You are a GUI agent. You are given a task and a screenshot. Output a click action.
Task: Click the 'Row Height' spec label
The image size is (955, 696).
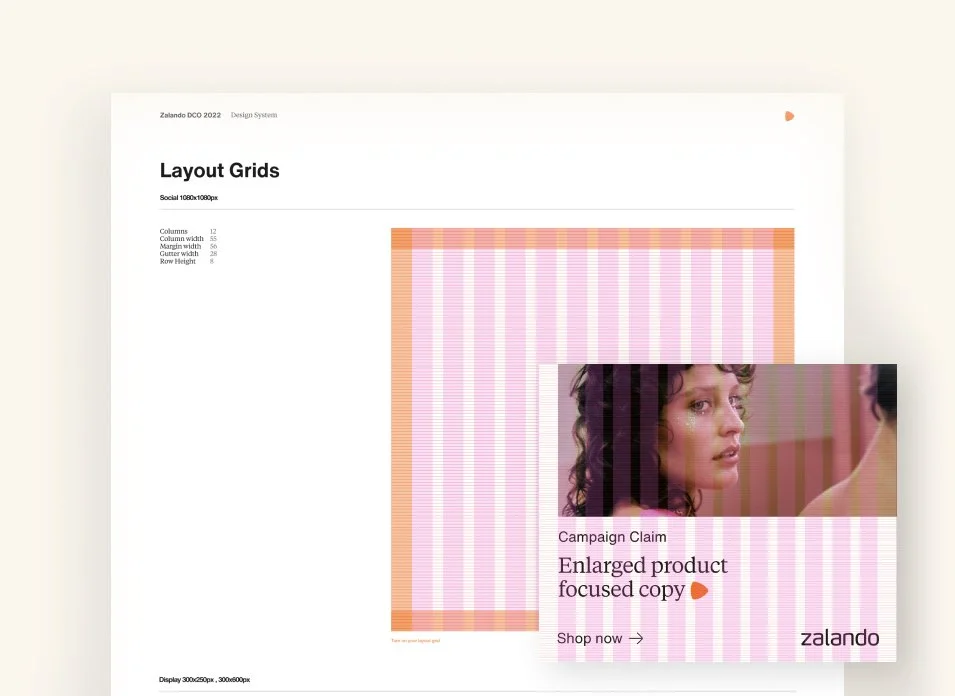pos(178,261)
